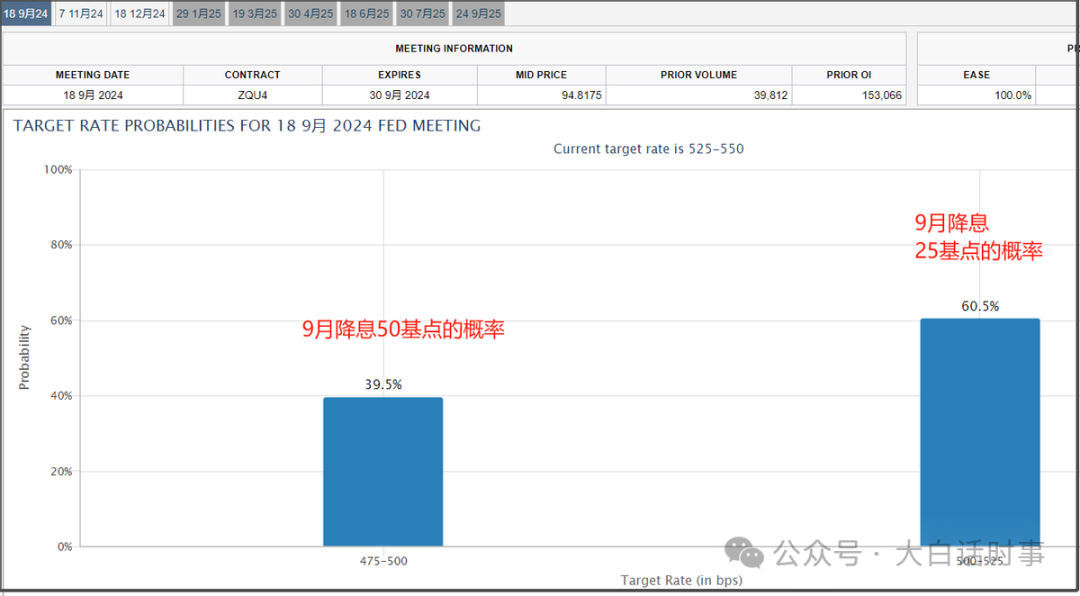Click the EASE column header
The height and width of the screenshot is (596, 1080).
977,75
